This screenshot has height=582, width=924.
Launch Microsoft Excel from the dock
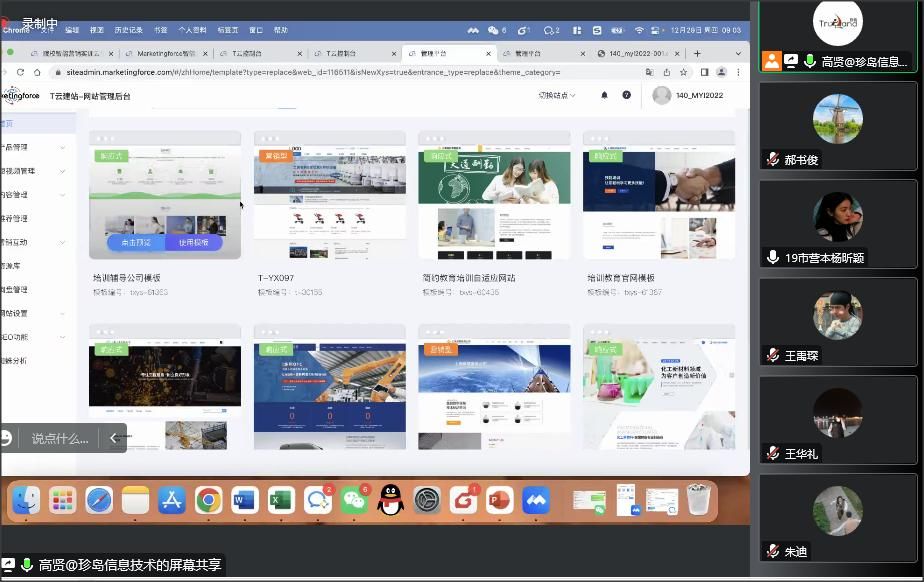pos(281,500)
